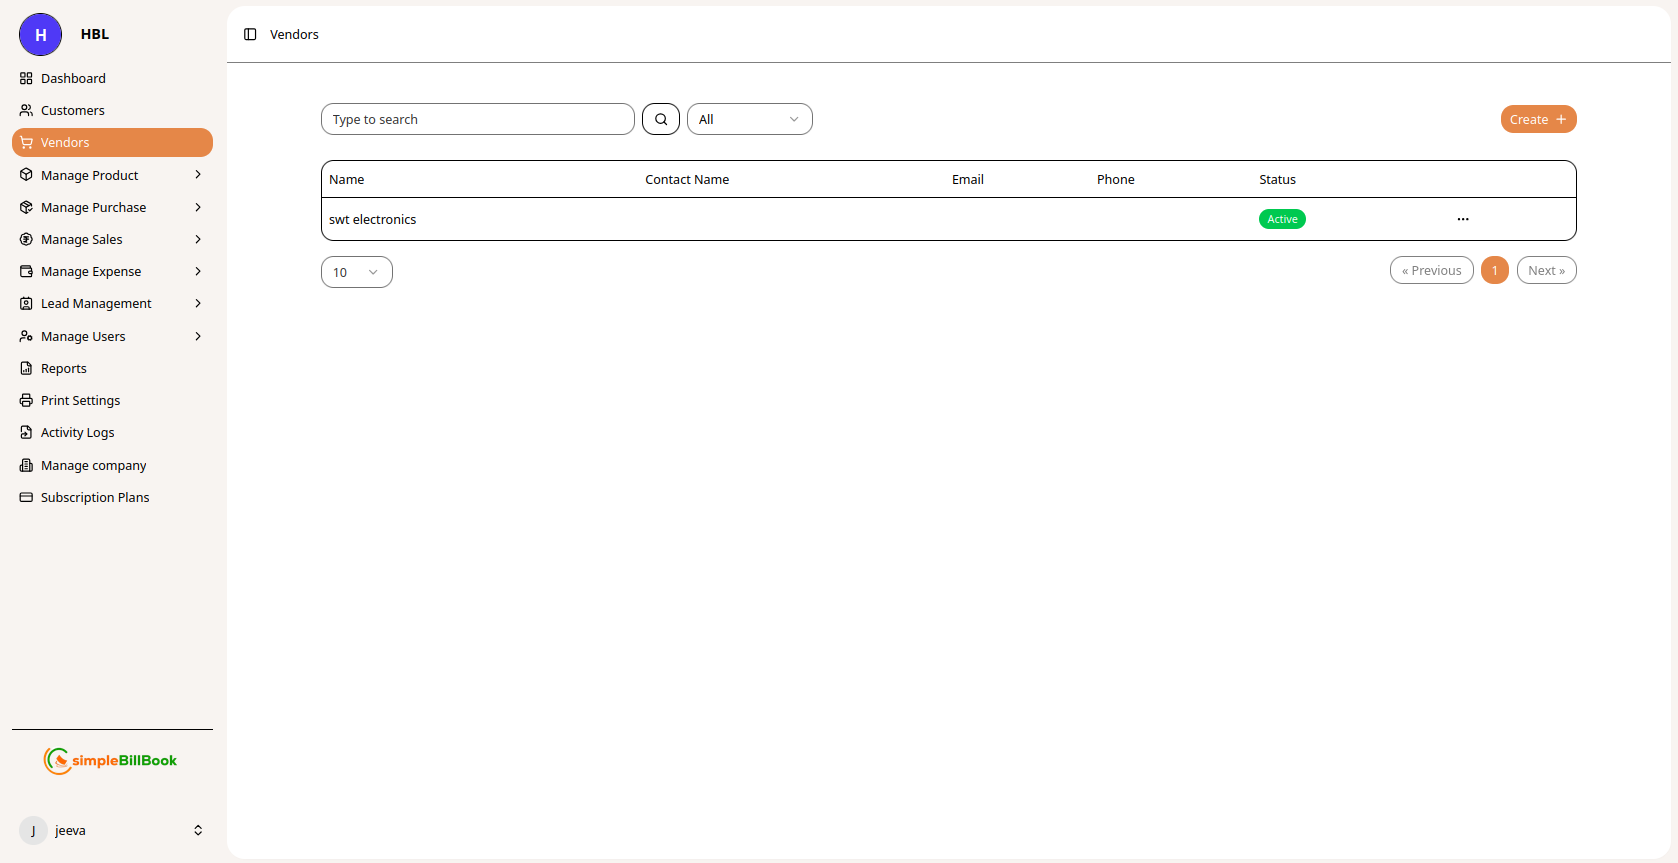Click the HBL company avatar
Image resolution: width=1678 pixels, height=863 pixels.
(x=40, y=35)
